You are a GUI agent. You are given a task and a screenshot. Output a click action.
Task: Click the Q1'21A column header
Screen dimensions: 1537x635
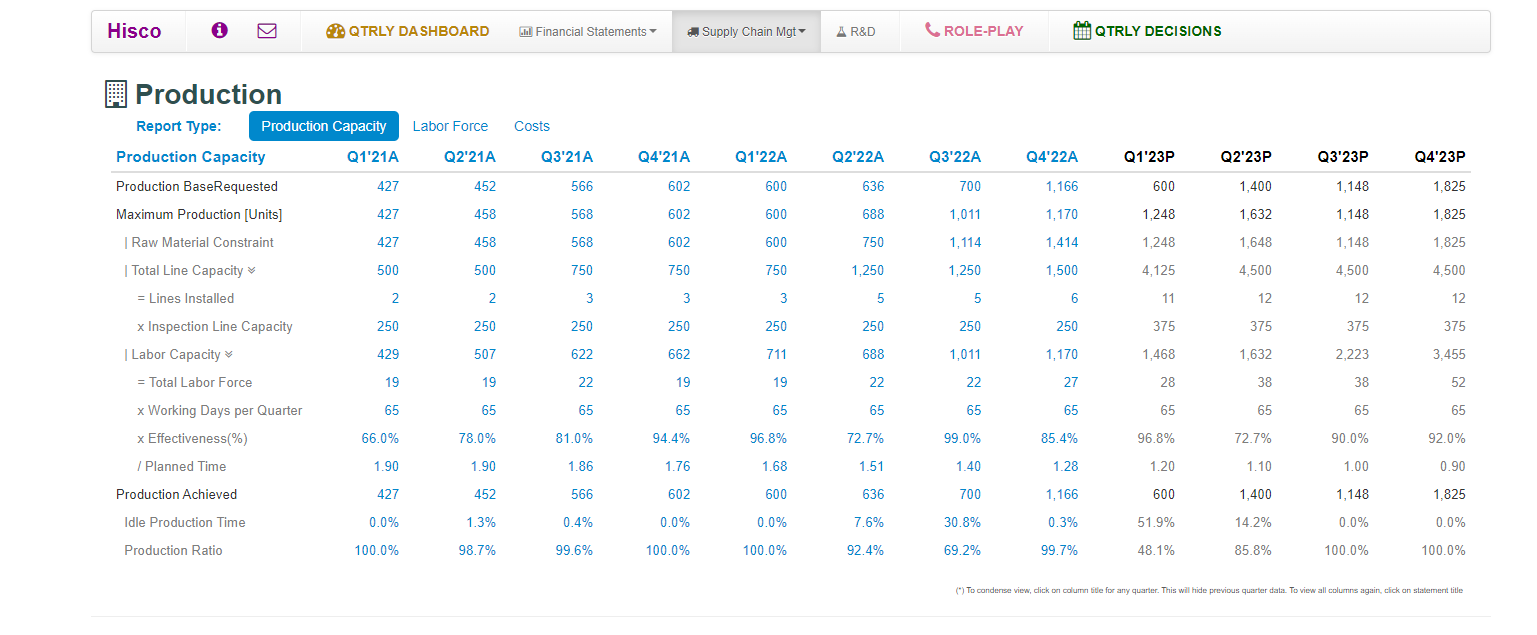click(373, 157)
